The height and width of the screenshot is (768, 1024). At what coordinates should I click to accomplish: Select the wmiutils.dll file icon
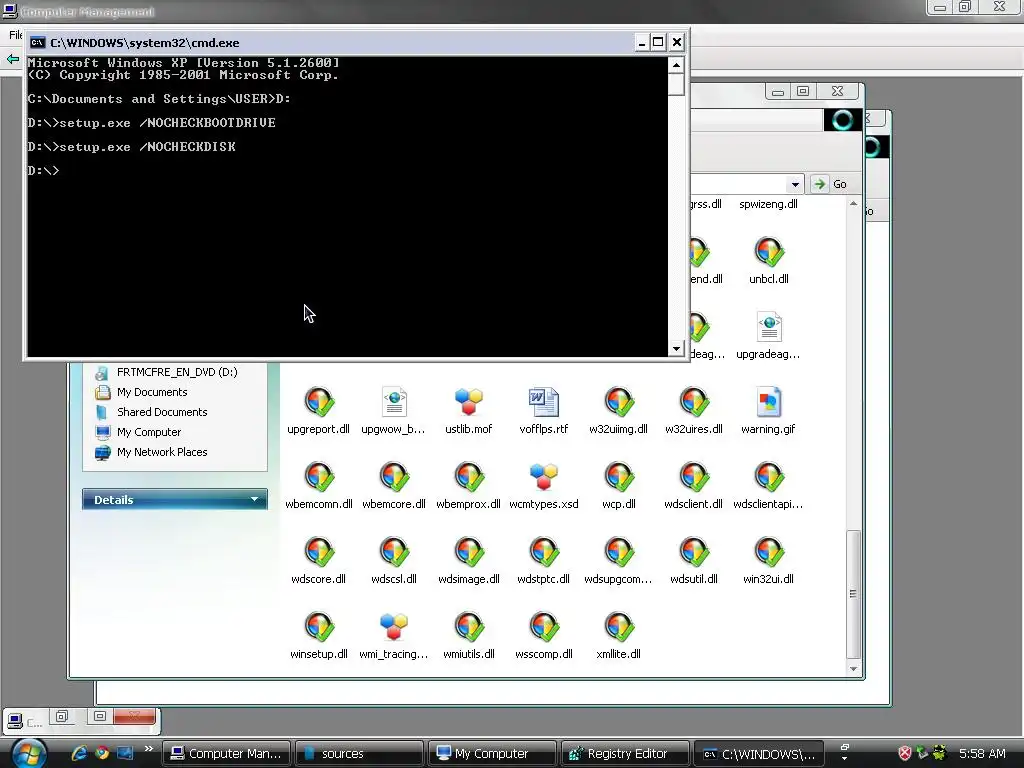coord(469,627)
